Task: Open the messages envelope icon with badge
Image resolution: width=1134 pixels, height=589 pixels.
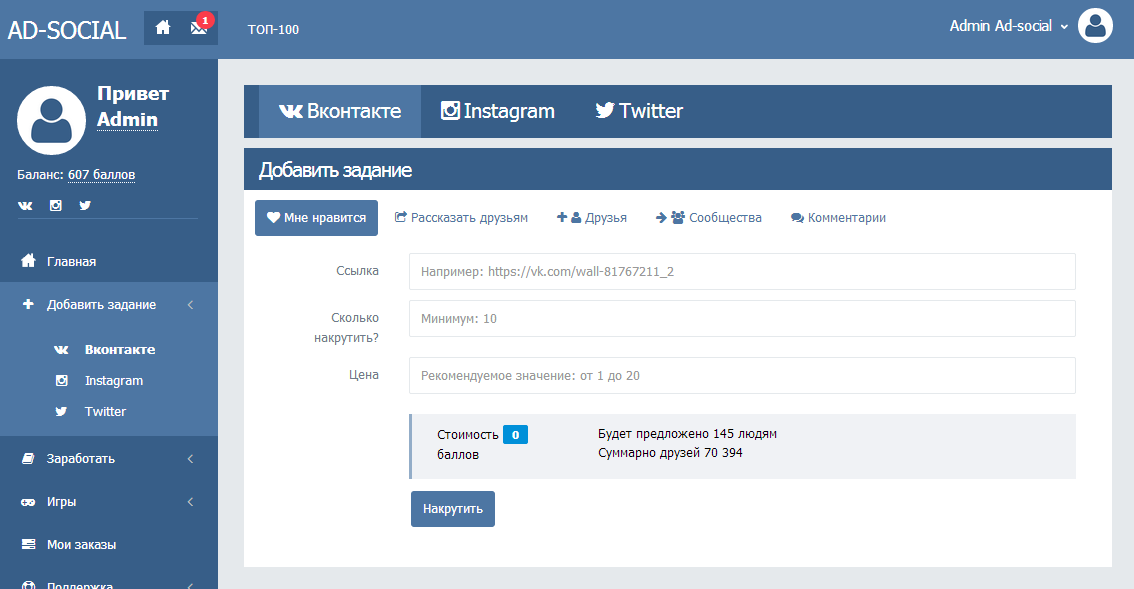Action: pos(199,27)
